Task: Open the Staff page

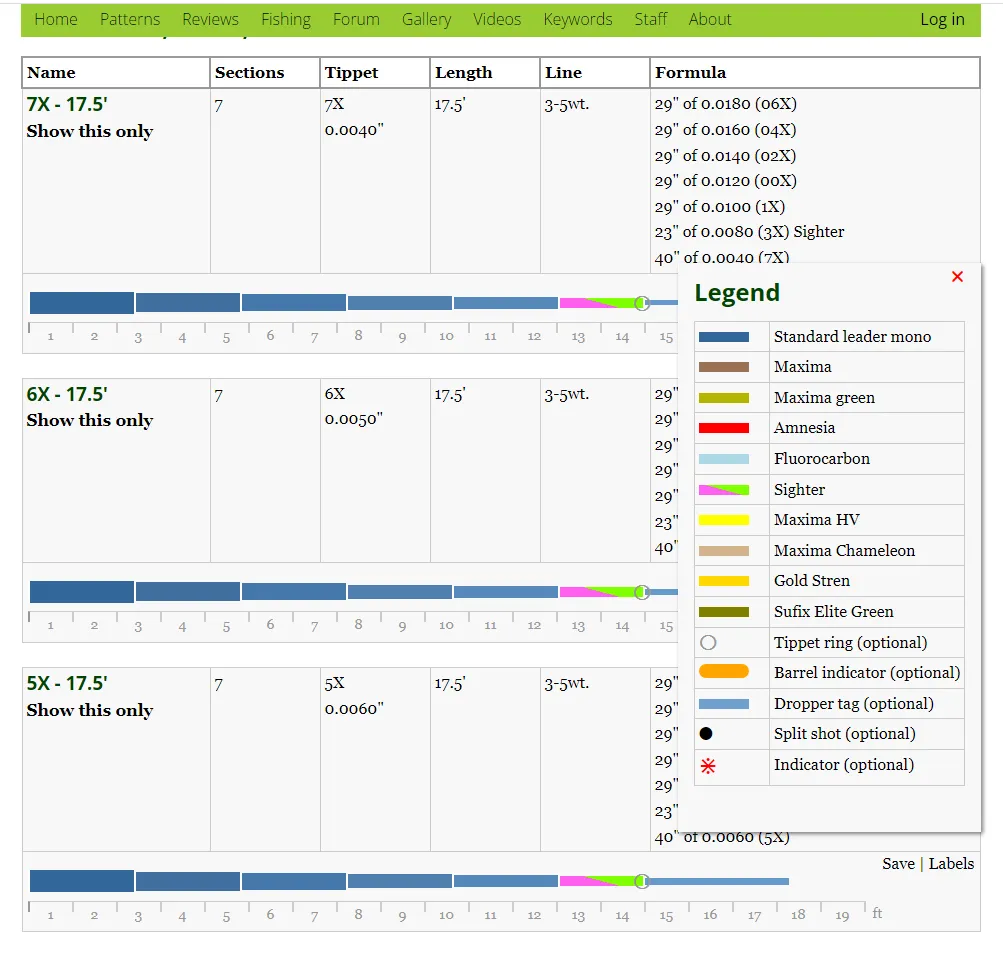Action: (x=651, y=19)
